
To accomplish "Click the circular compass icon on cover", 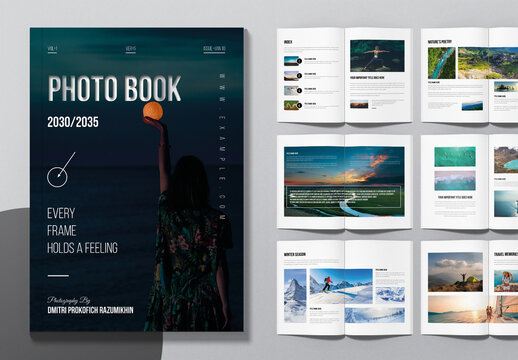I will click(61, 170).
